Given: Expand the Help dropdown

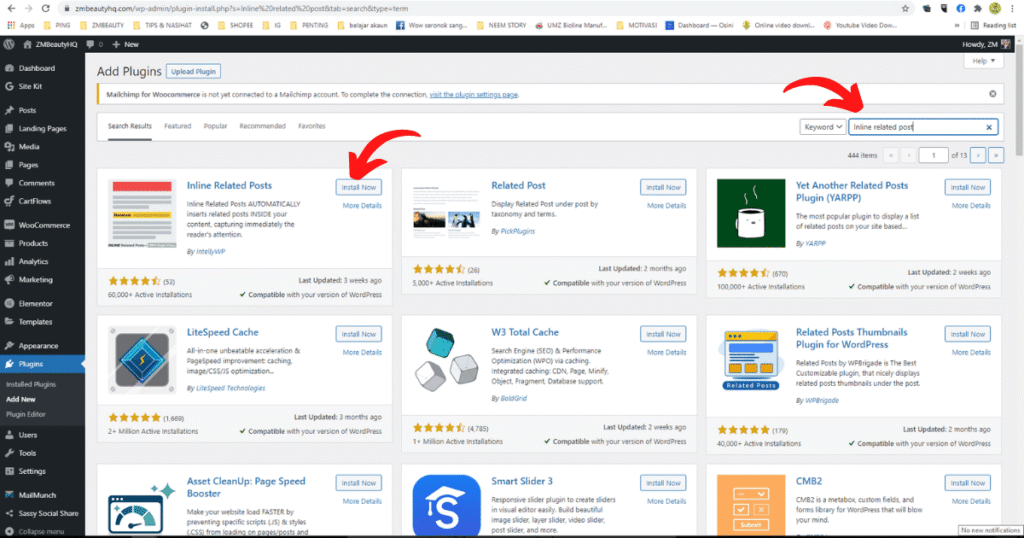Looking at the screenshot, I should tap(984, 61).
